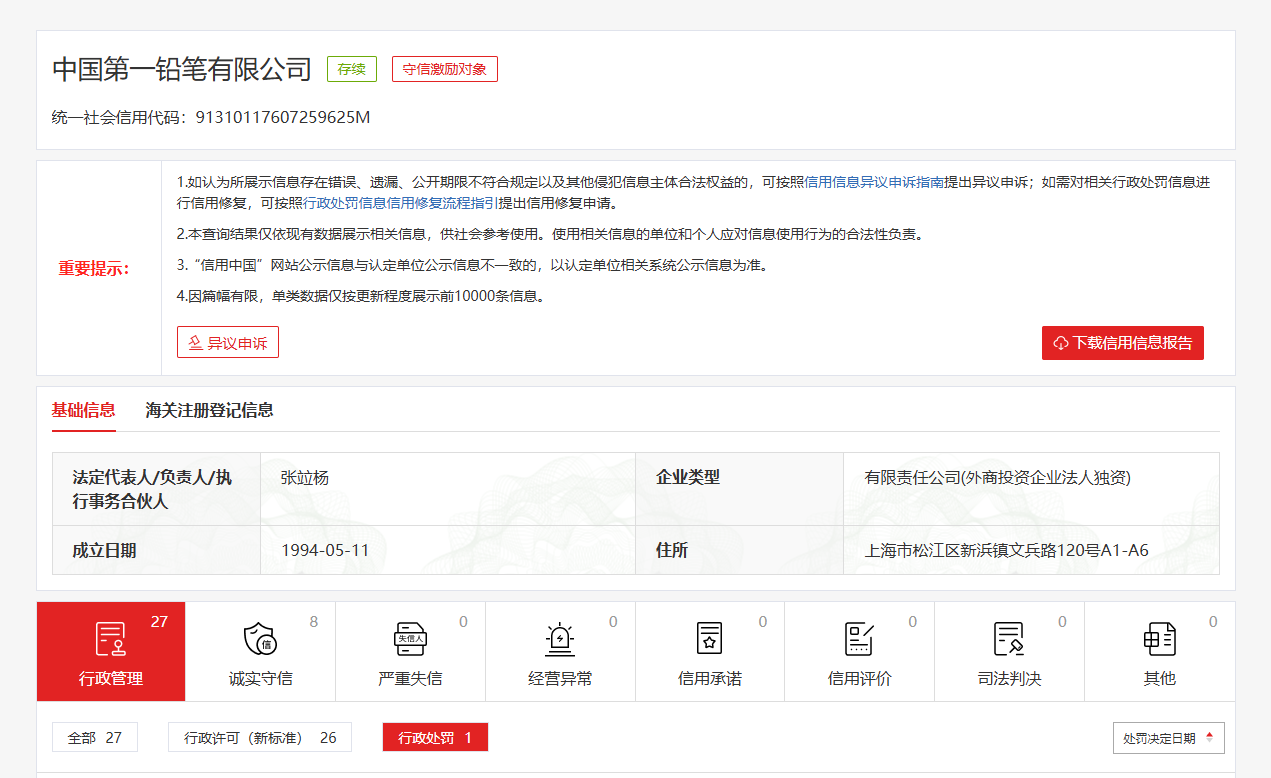Click address 上海市松江区新浜镇文兵路120号A1-A6

click(x=1007, y=550)
